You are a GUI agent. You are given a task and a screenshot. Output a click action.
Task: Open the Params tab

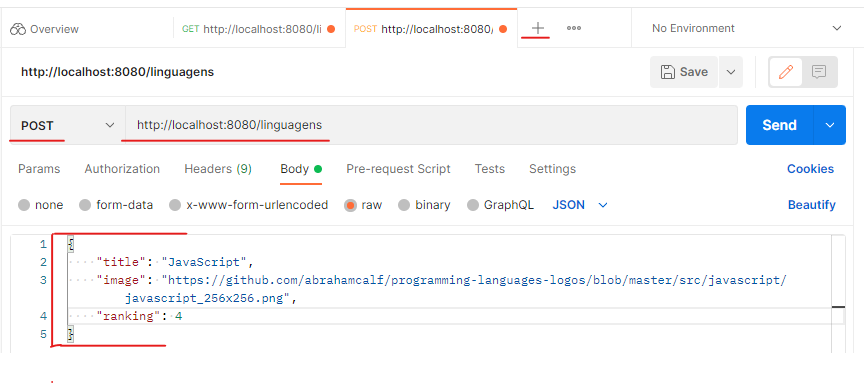(x=39, y=169)
